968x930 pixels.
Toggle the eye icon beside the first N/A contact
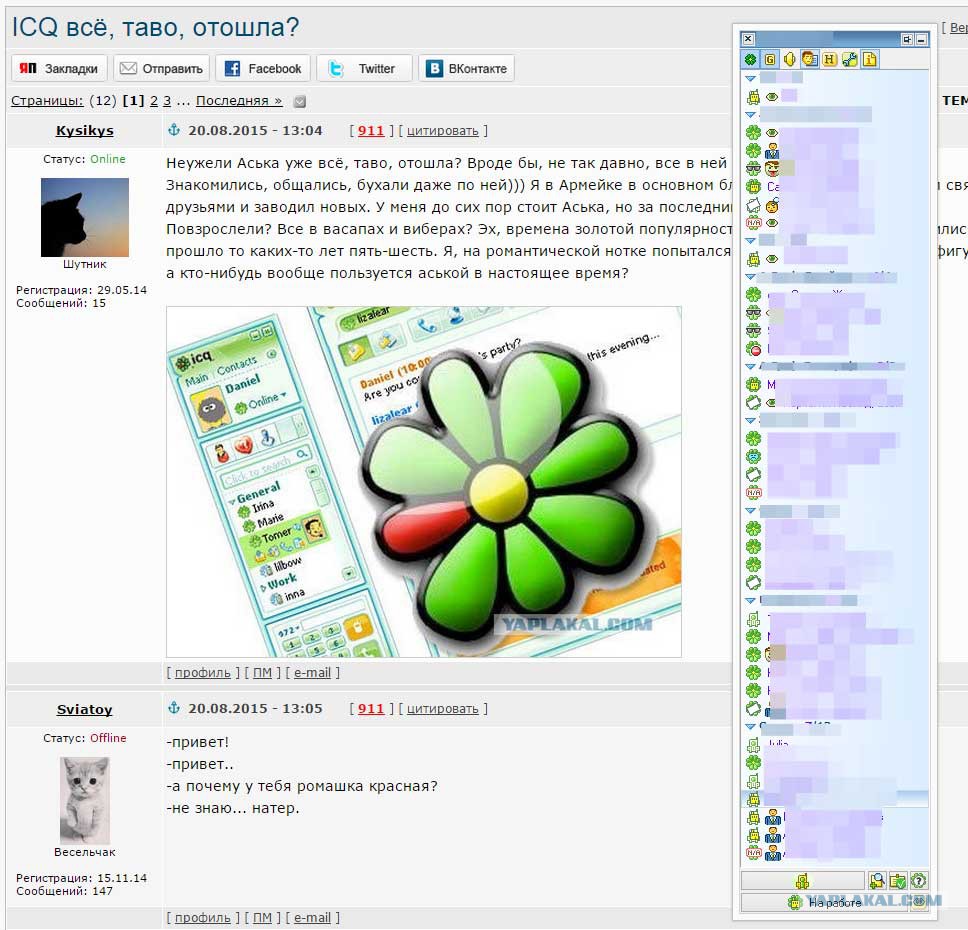tap(772, 223)
